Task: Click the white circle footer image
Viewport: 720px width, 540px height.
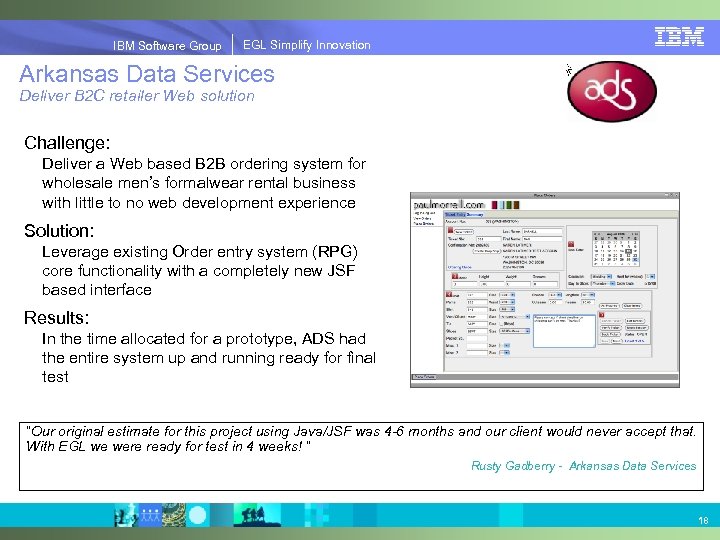Action: coord(197,515)
